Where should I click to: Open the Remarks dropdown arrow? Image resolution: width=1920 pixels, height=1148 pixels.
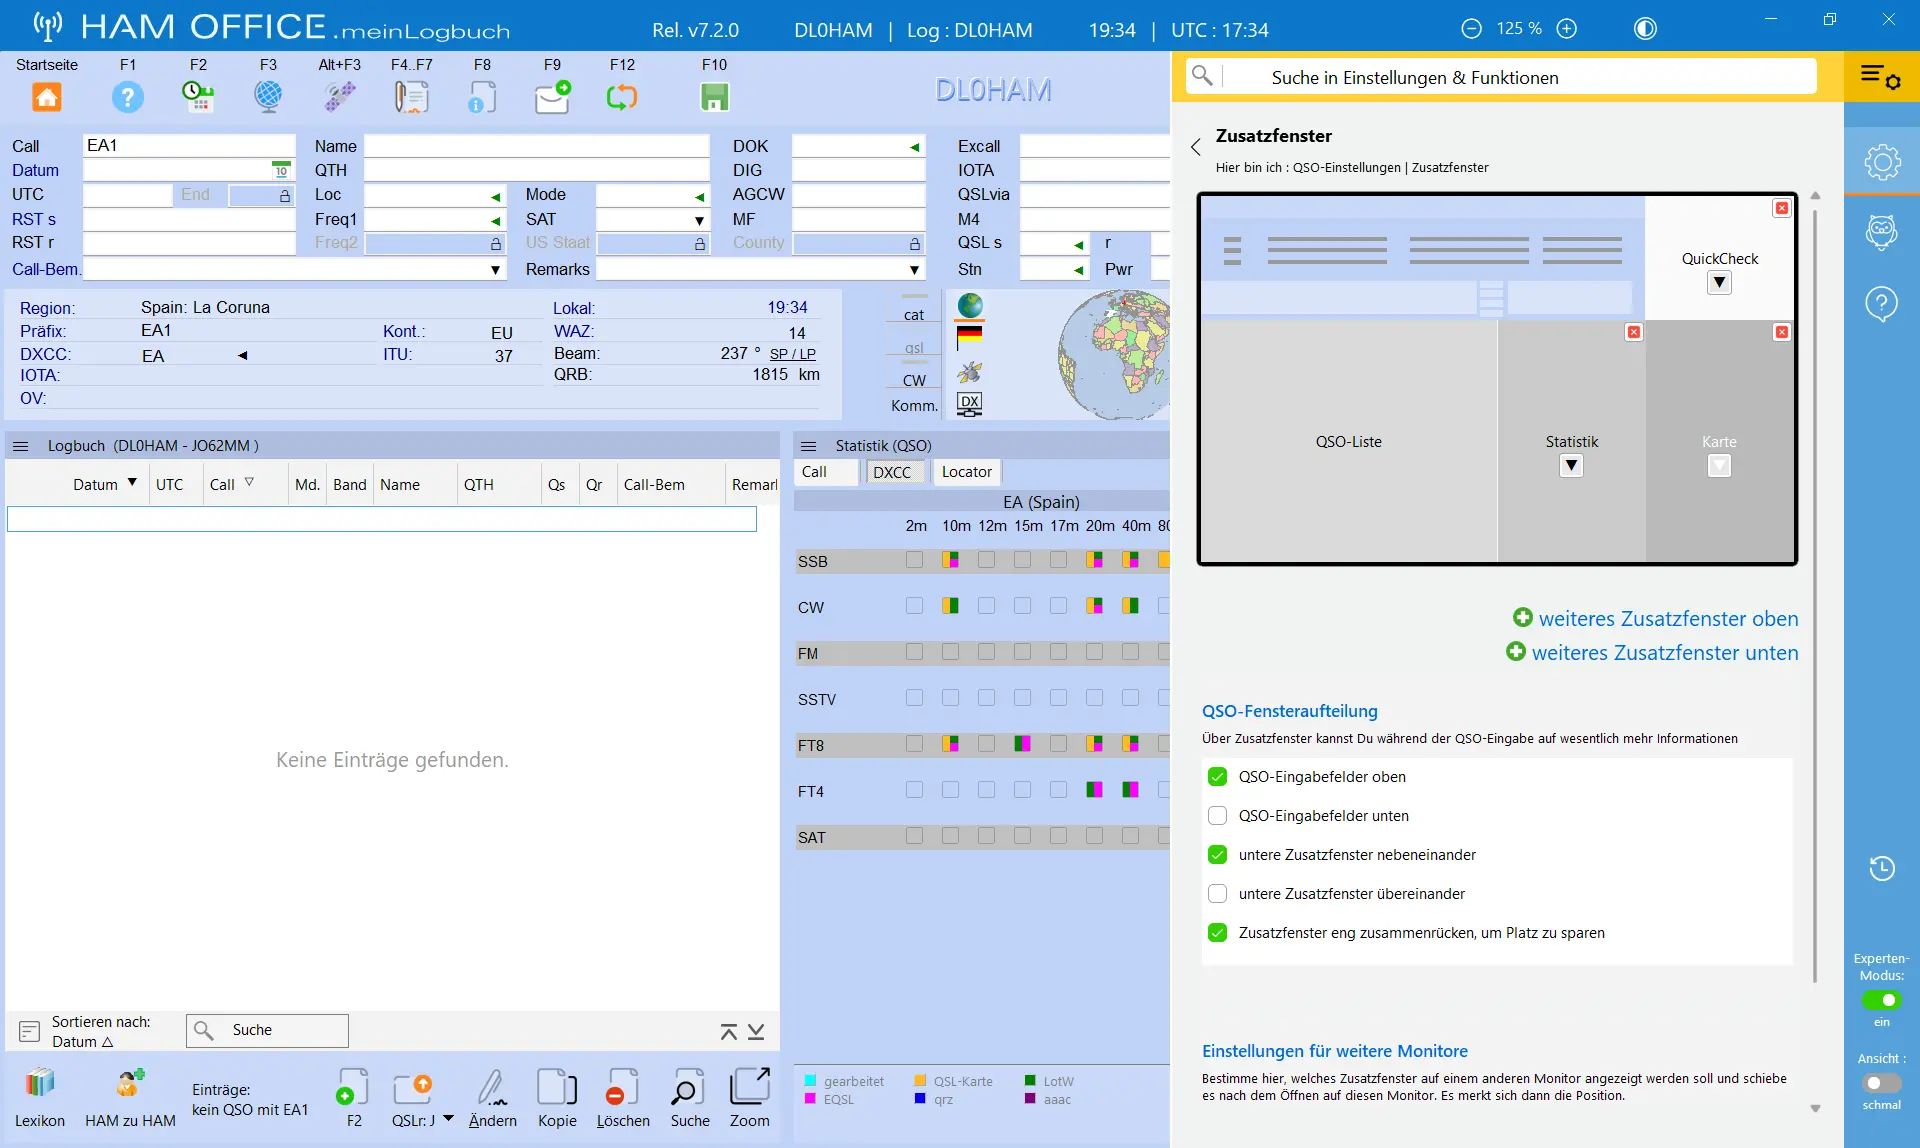(914, 270)
